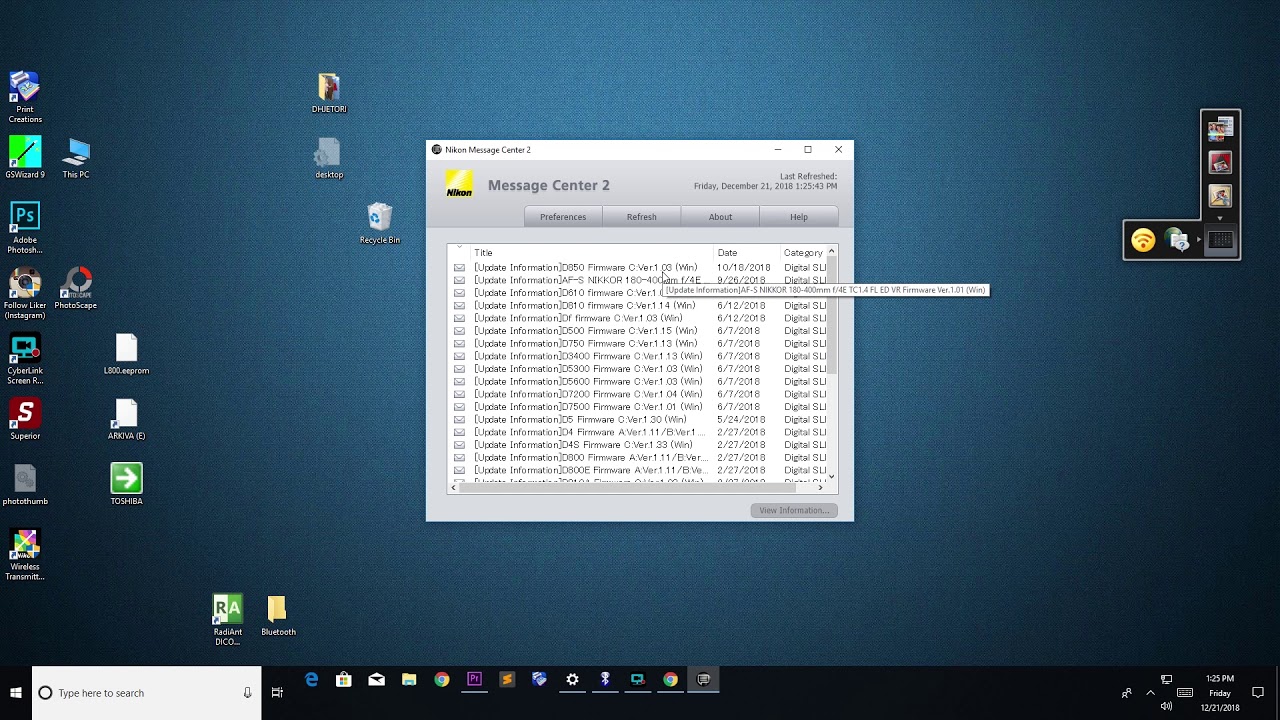Viewport: 1280px width, 720px height.
Task: Click the scroll down arrow of message list
Action: (831, 476)
